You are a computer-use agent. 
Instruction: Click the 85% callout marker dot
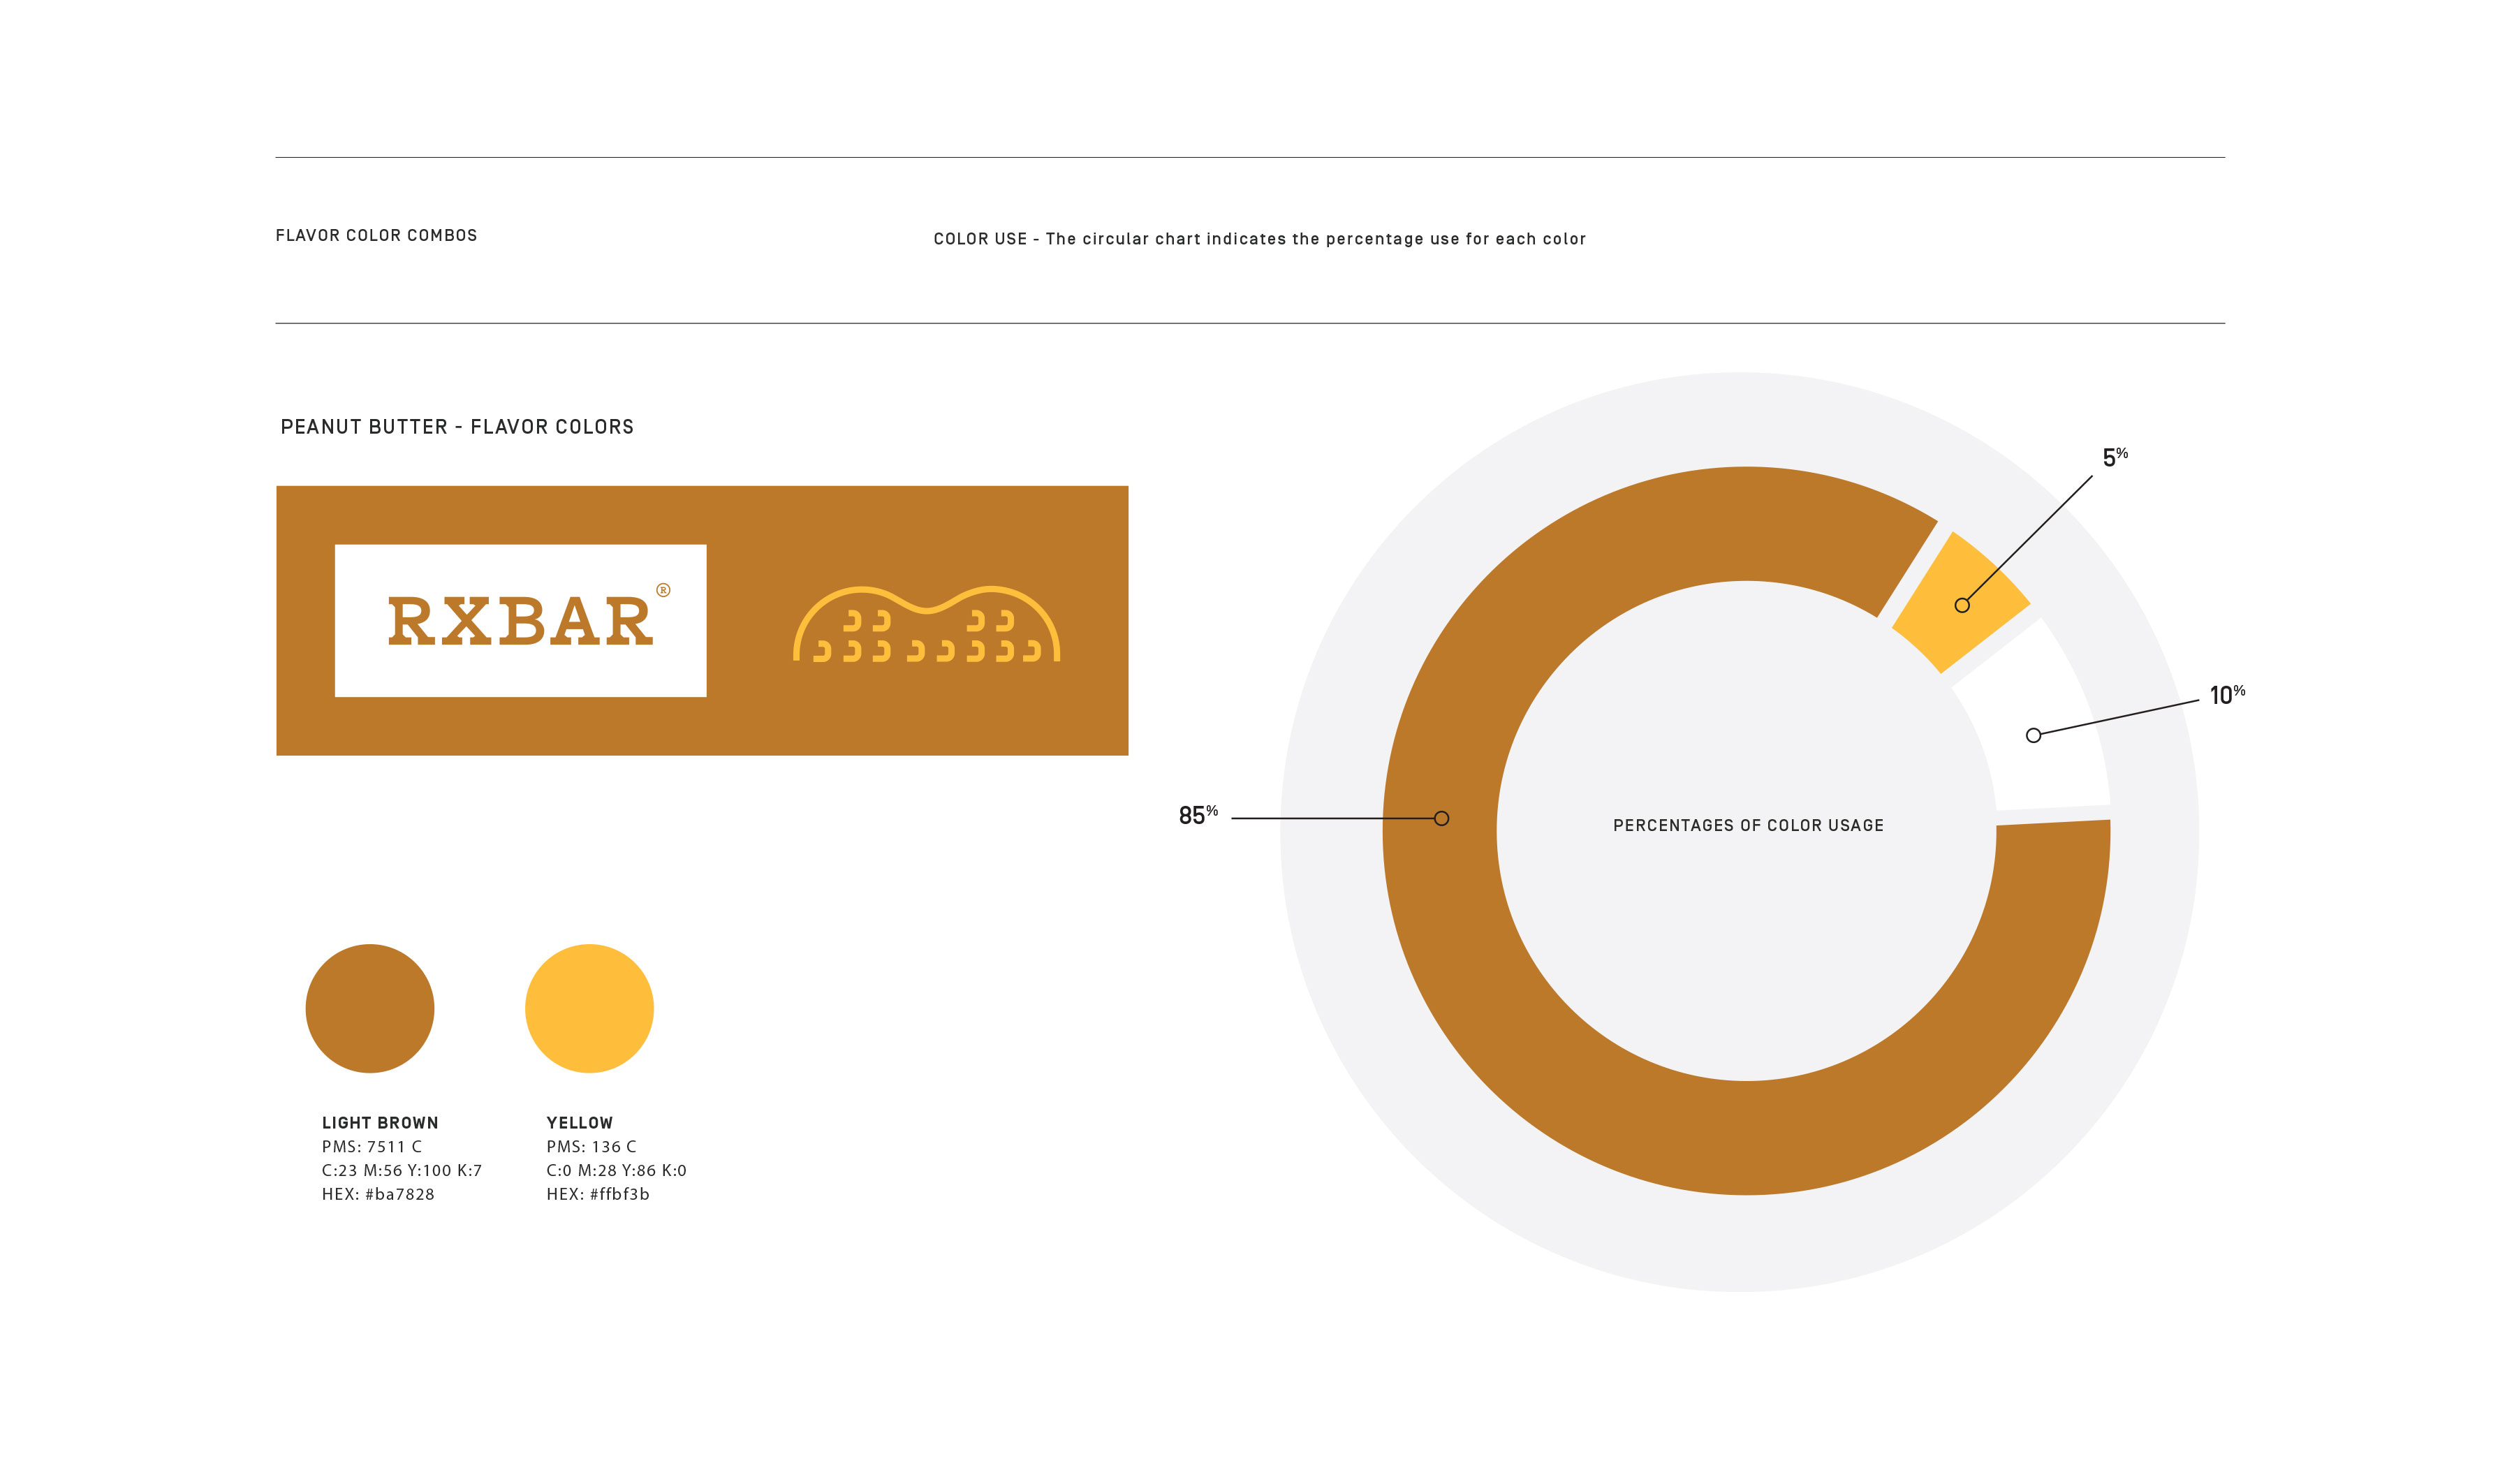[1441, 818]
